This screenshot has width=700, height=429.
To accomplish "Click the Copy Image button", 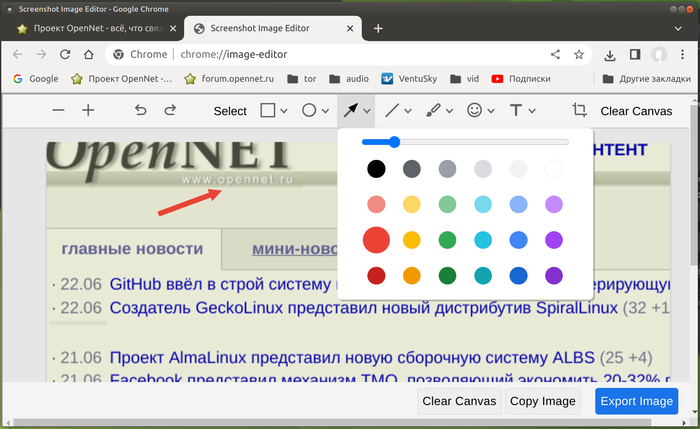I will (x=543, y=402).
